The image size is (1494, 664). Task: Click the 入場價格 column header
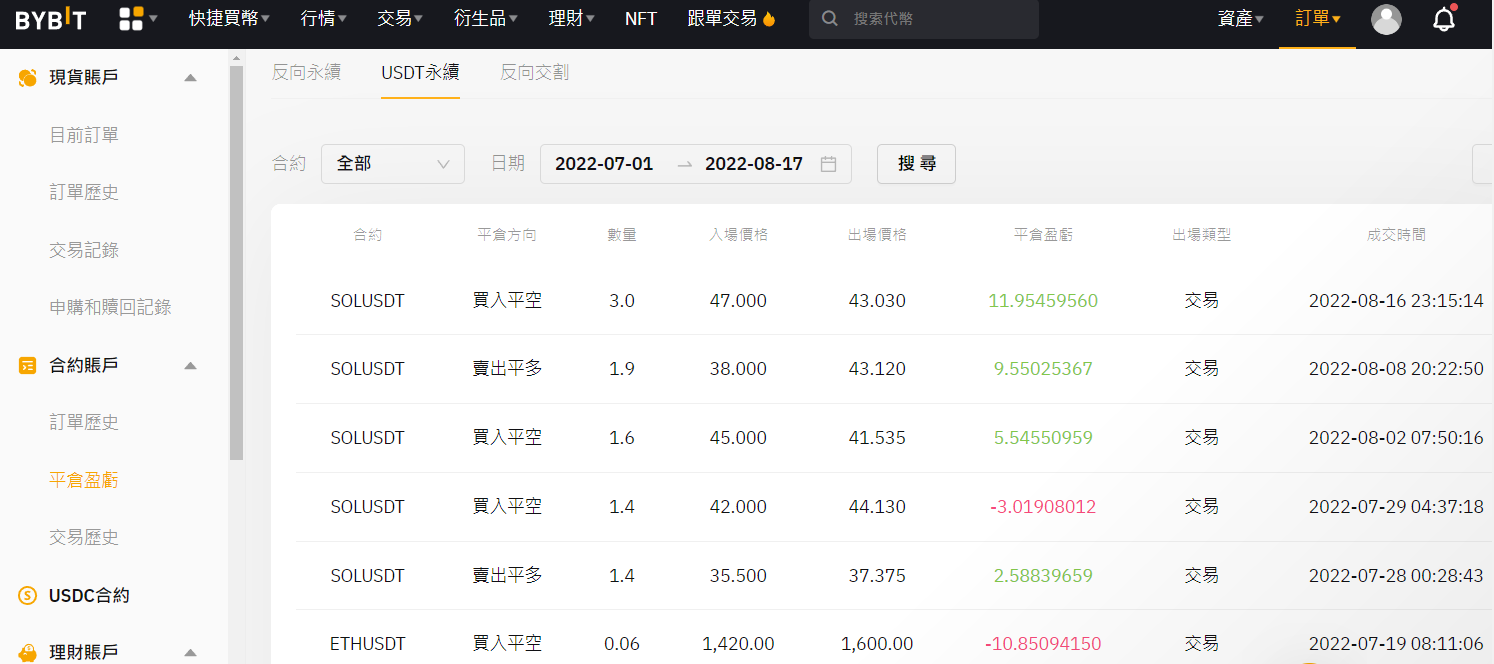[x=738, y=235]
